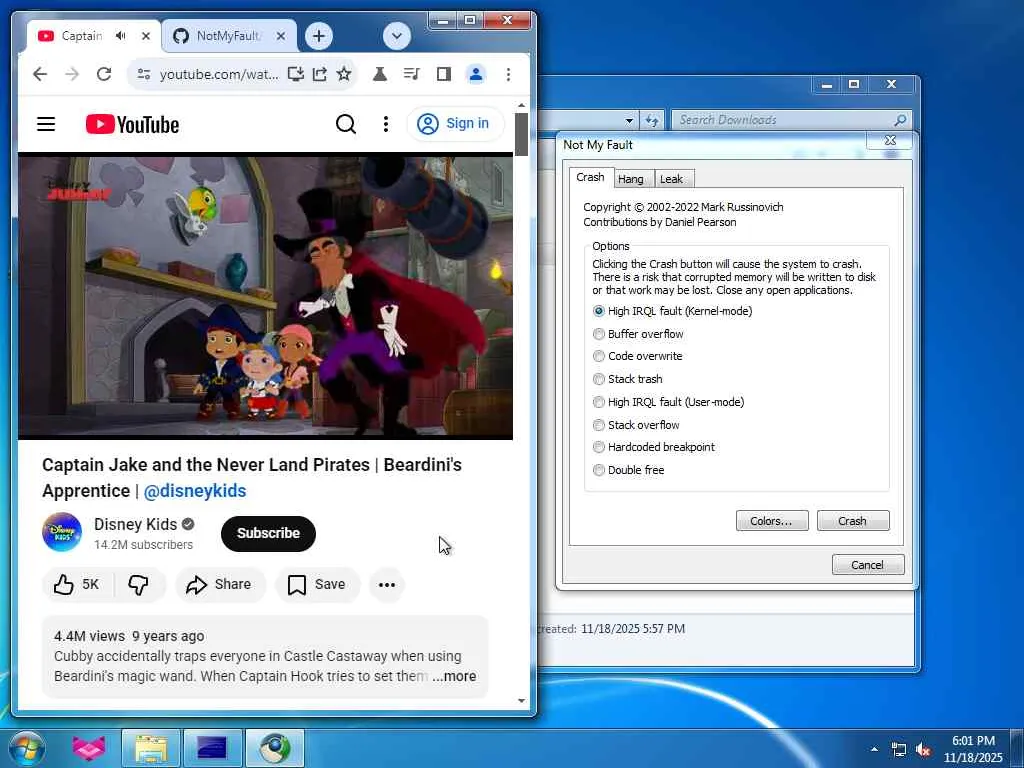
Task: Click the muted volume tray icon
Action: click(923, 750)
